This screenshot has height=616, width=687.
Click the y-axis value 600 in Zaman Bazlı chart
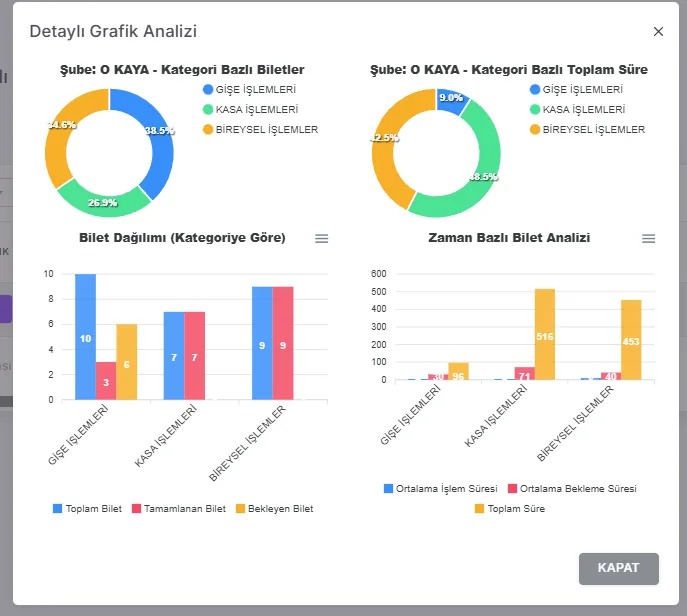(379, 274)
